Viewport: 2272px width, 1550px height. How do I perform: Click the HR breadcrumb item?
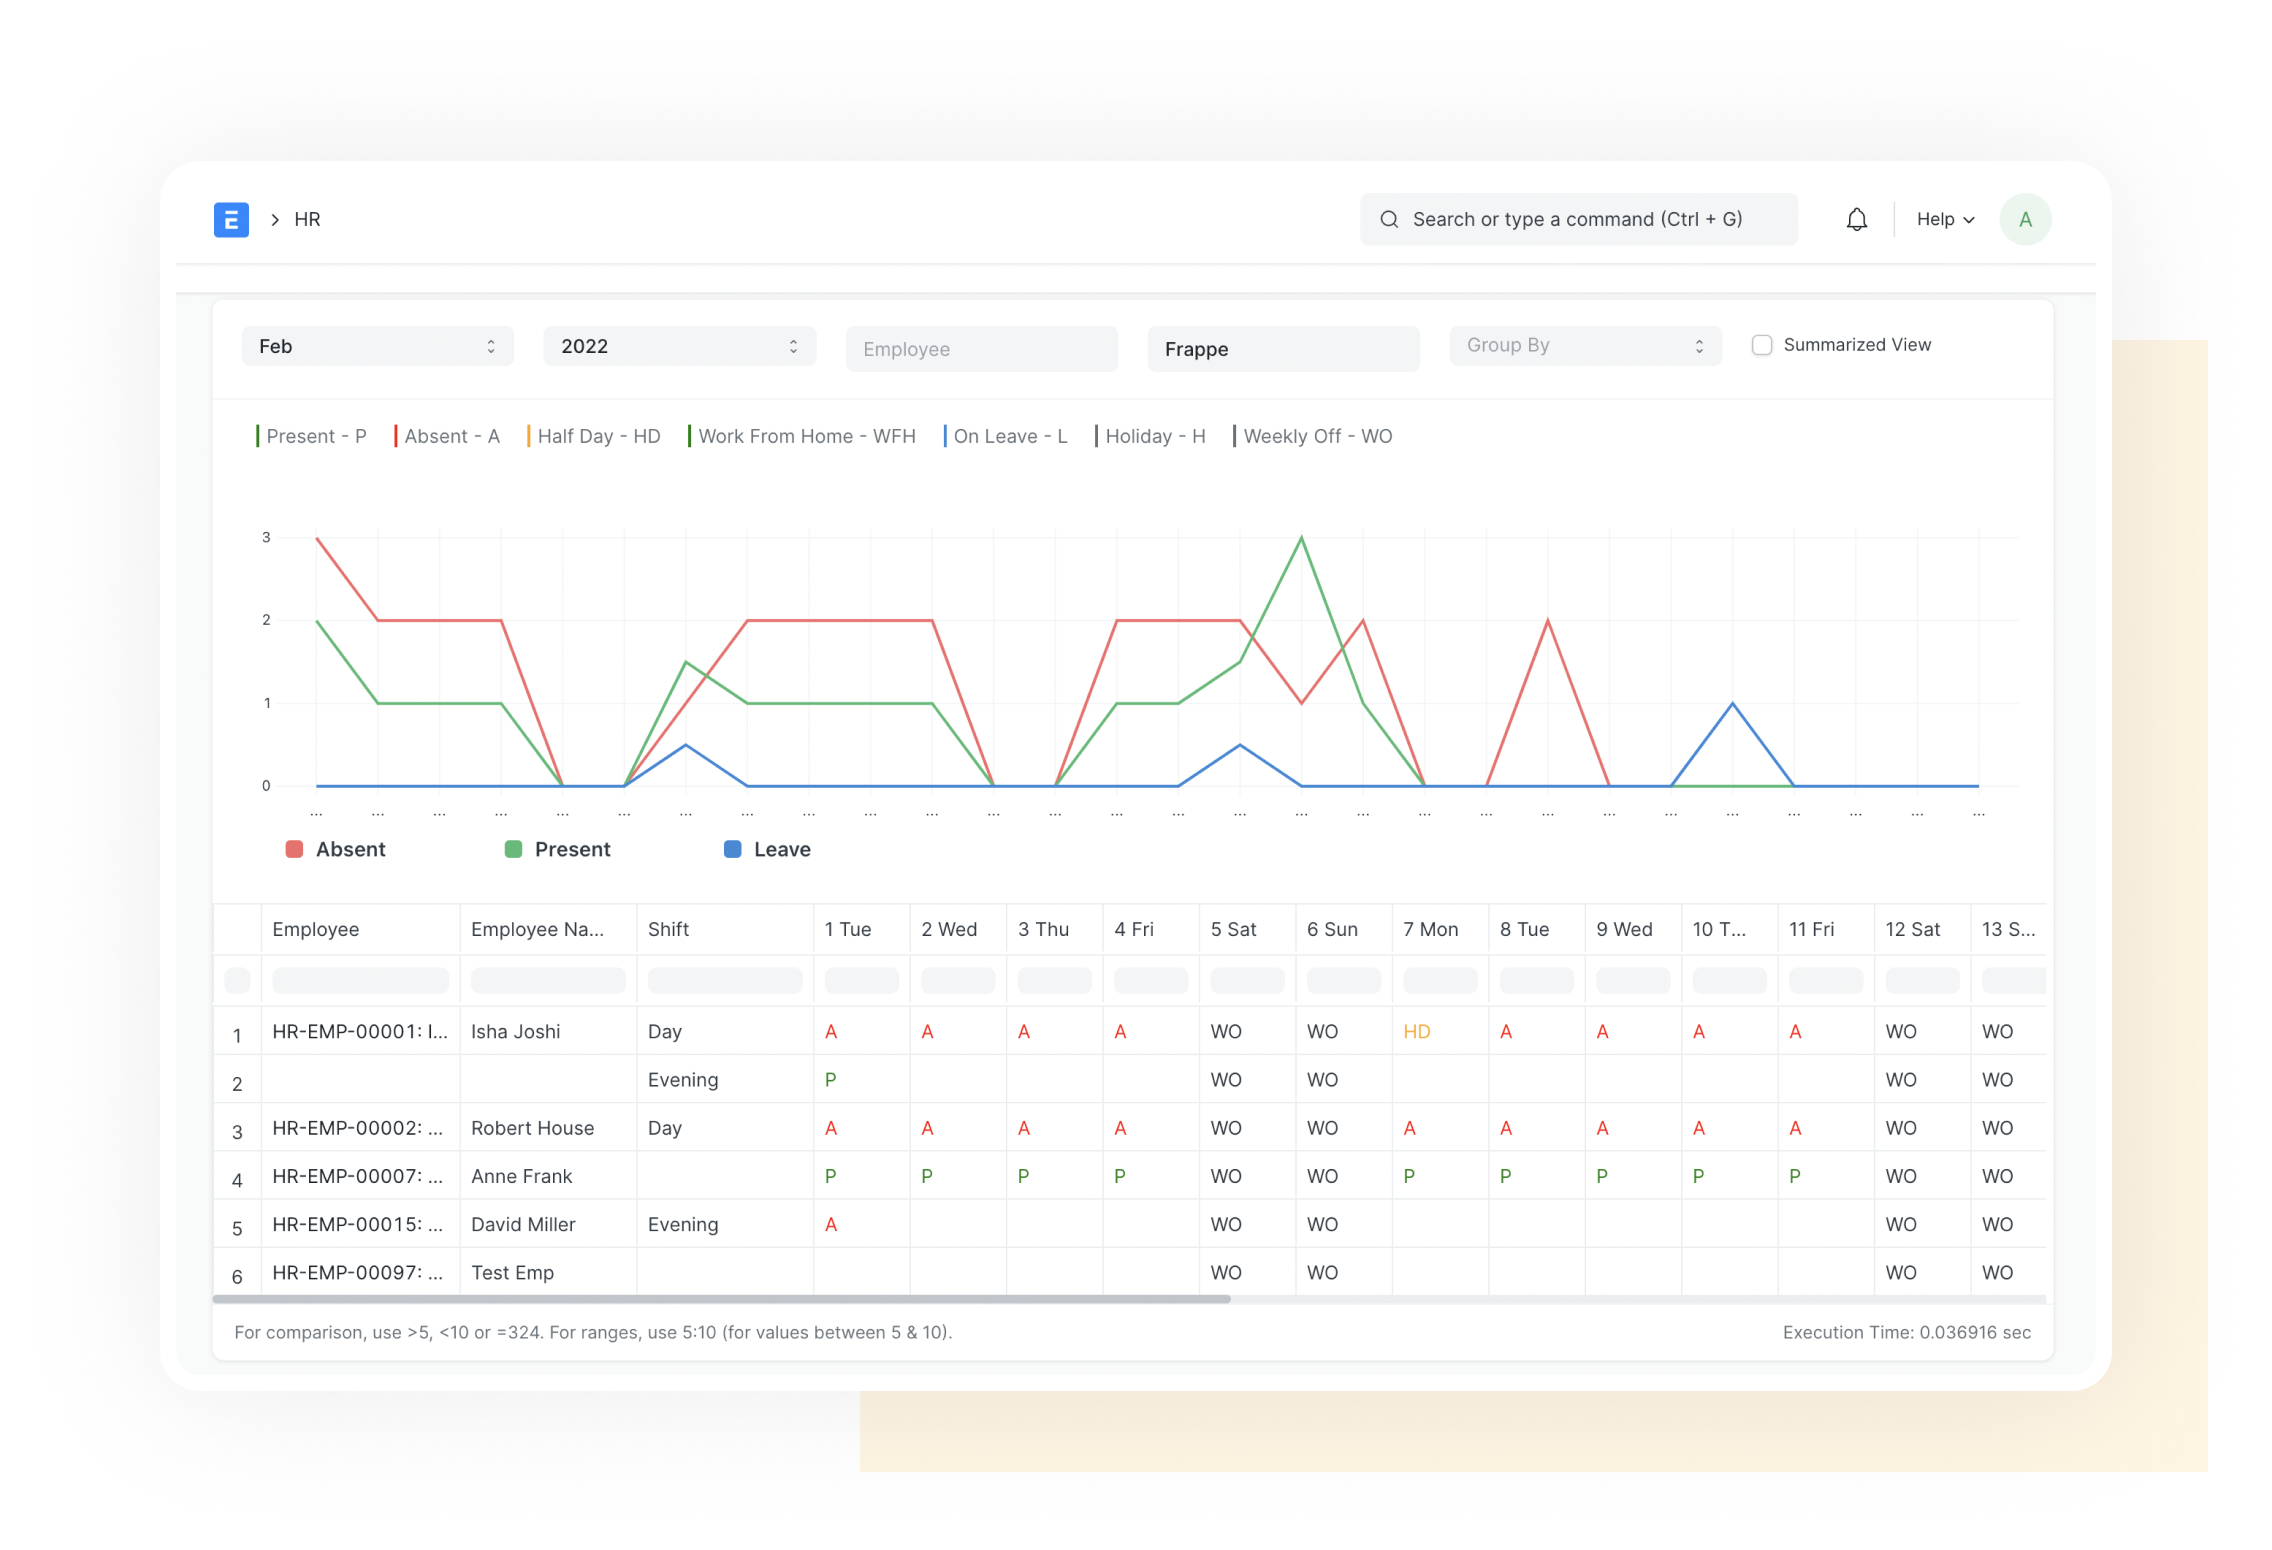click(x=306, y=219)
